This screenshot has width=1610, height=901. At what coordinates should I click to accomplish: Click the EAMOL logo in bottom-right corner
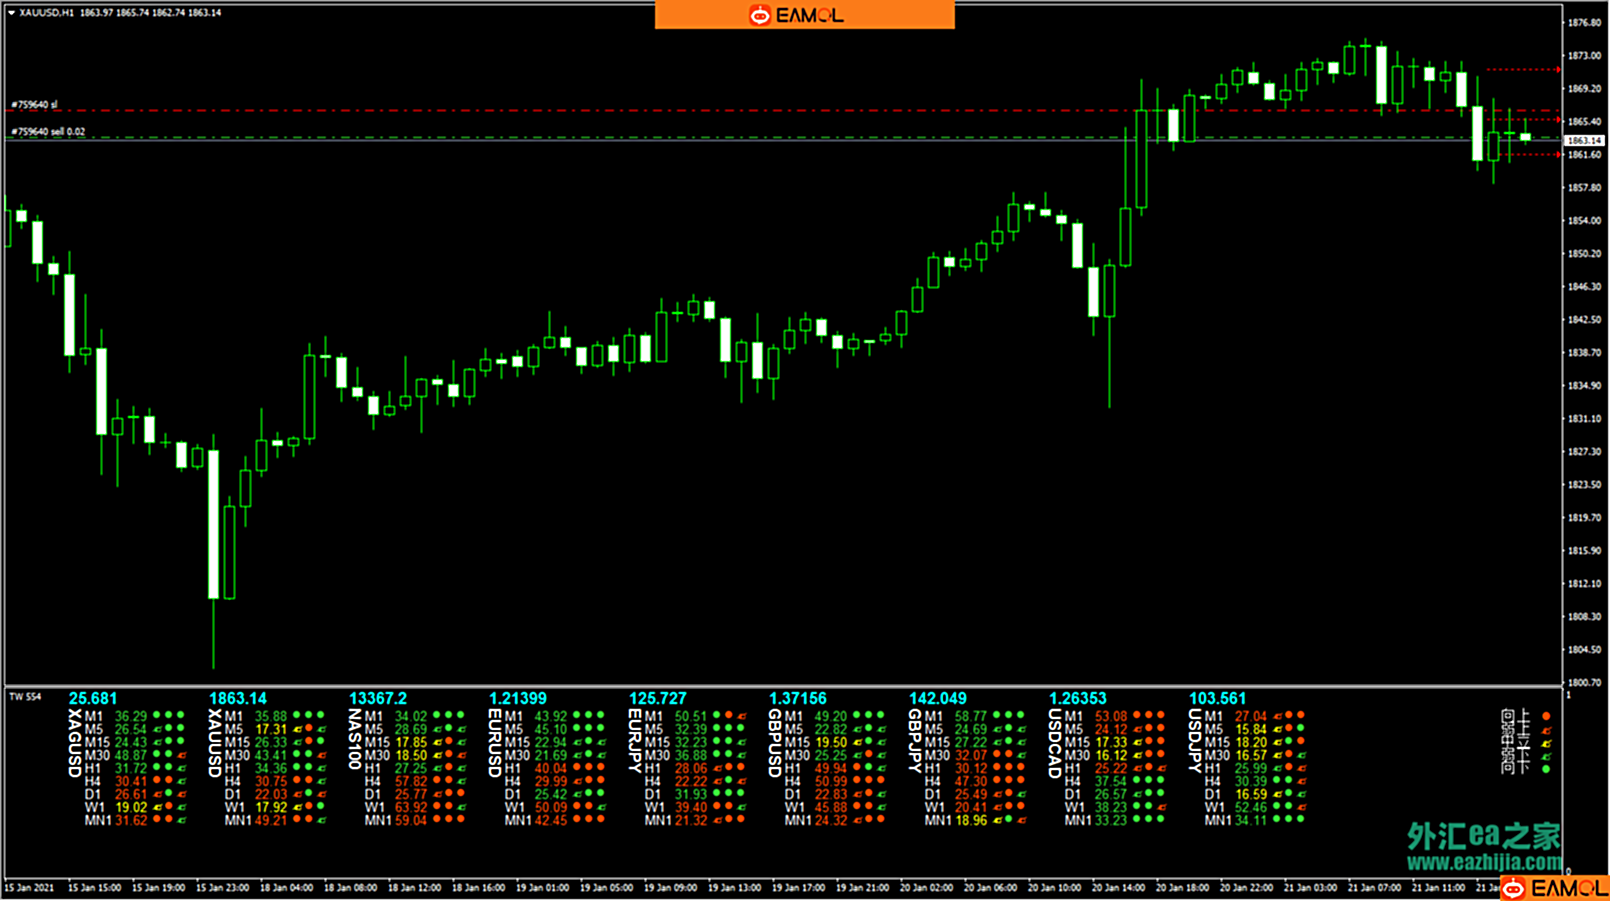[1553, 888]
